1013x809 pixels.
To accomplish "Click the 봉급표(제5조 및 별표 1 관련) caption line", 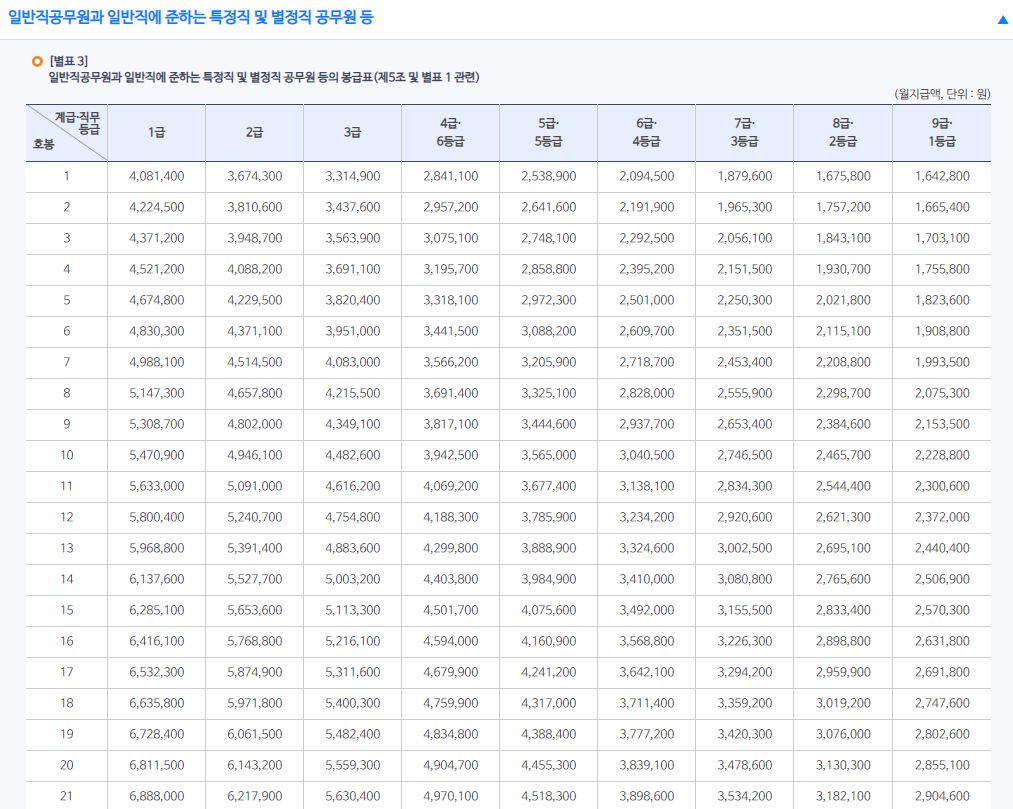I will [264, 78].
